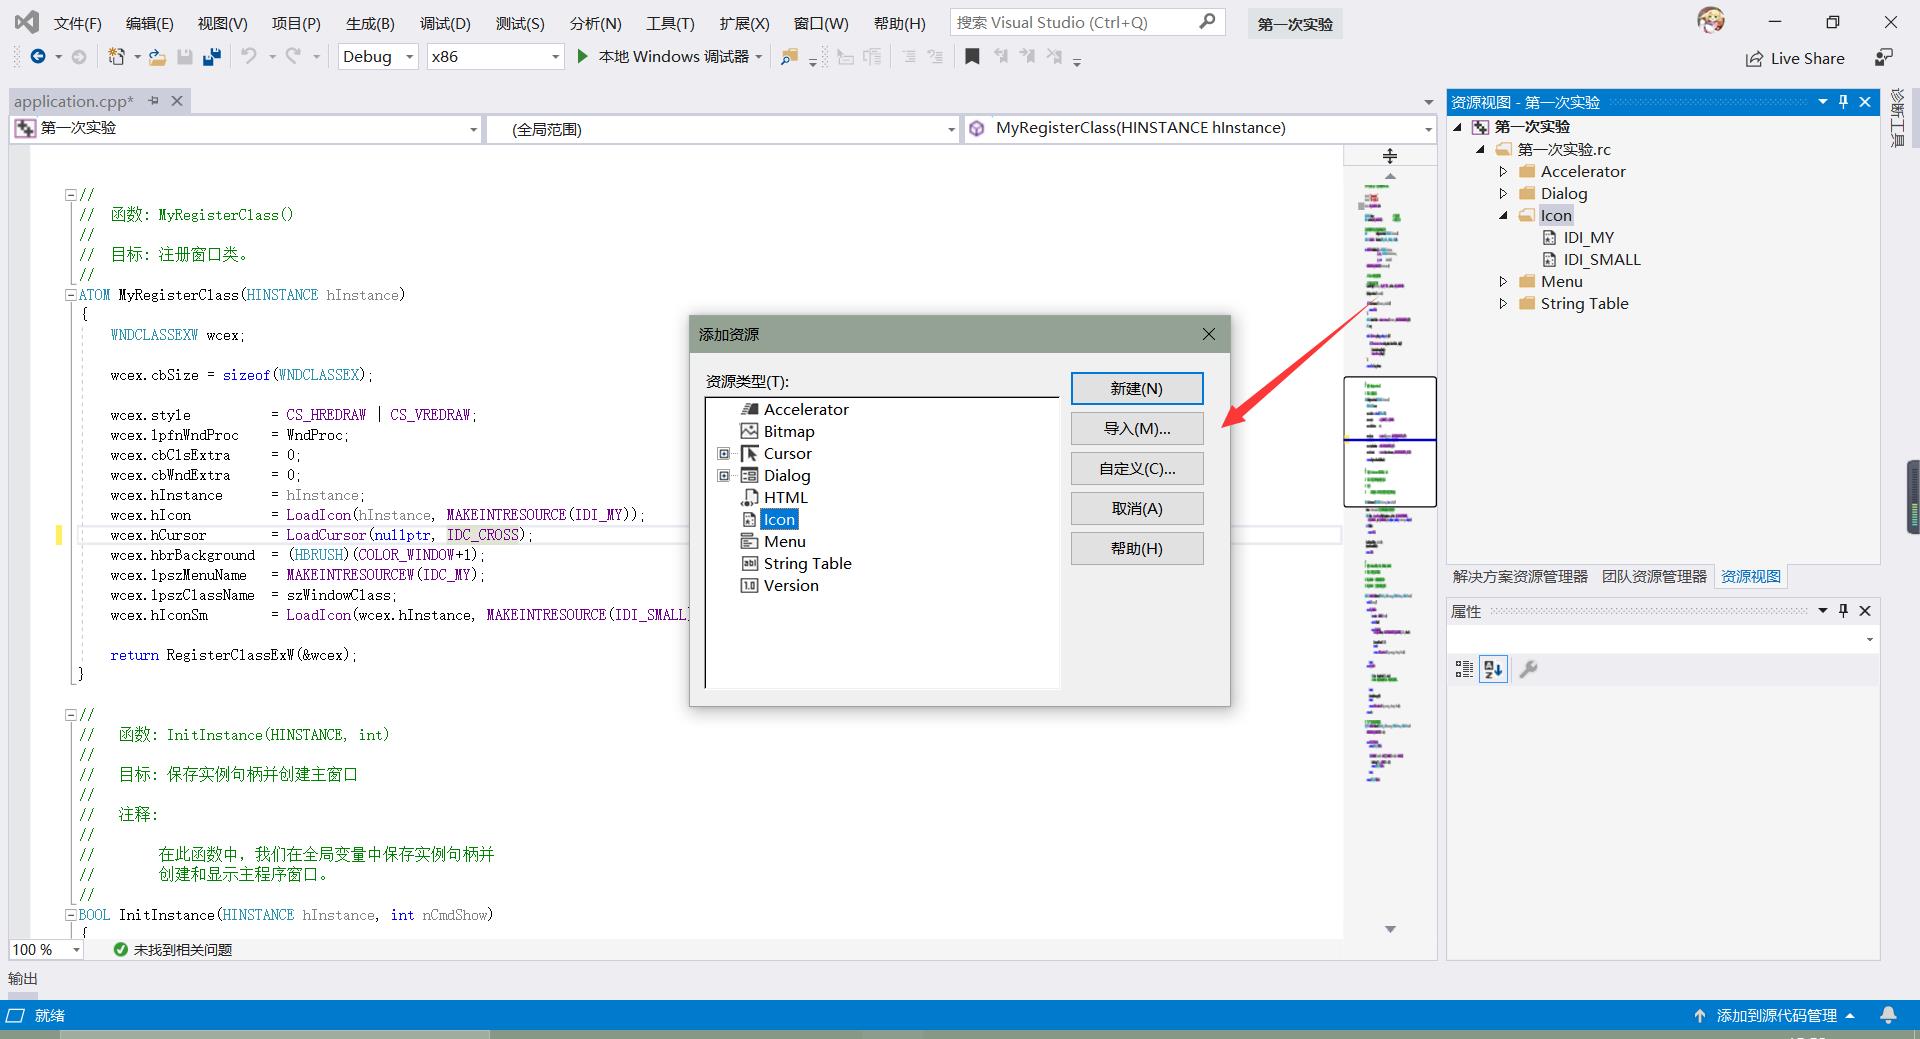Click 导入(M)... button
The width and height of the screenshot is (1920, 1039).
pyautogui.click(x=1137, y=429)
